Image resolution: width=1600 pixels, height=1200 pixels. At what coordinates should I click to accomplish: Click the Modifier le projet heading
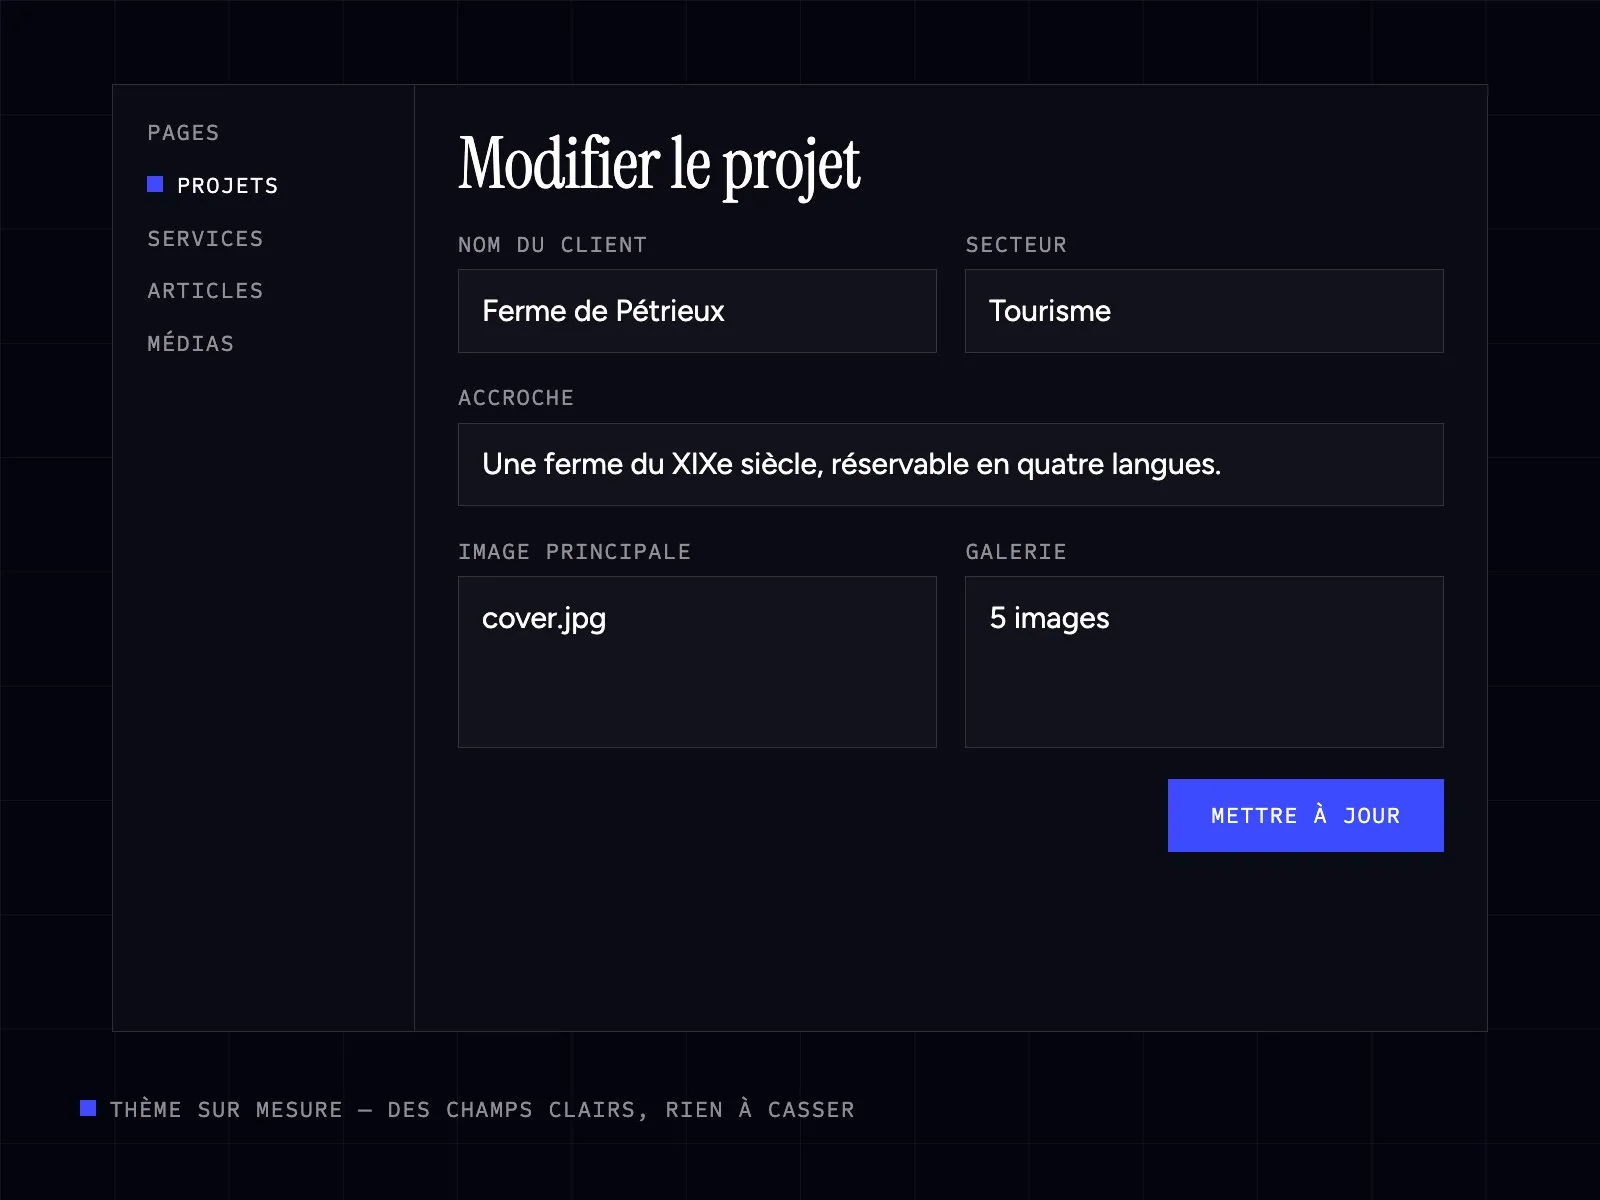tap(659, 165)
